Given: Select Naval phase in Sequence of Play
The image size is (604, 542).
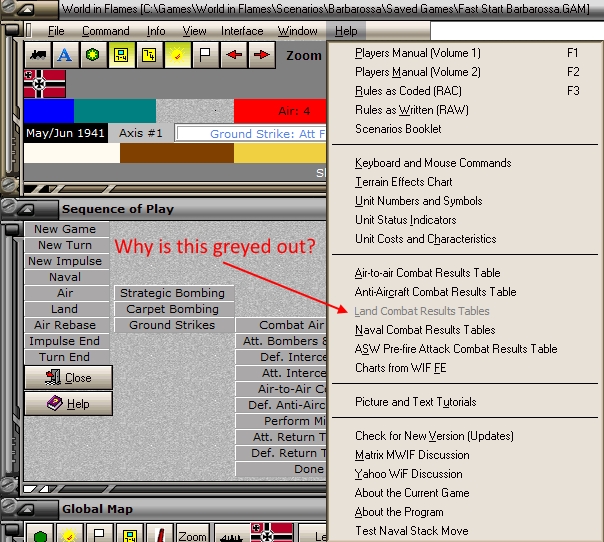Looking at the screenshot, I should pyautogui.click(x=67, y=277).
